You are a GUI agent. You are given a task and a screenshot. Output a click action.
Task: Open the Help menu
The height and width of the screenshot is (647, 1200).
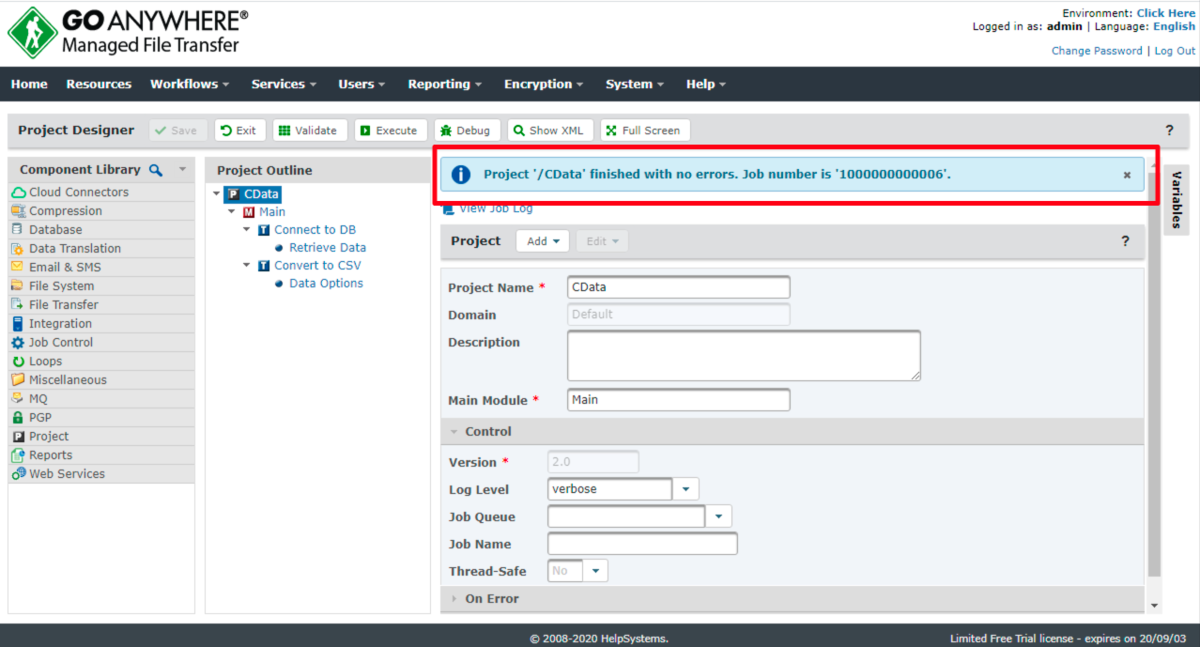(x=706, y=84)
